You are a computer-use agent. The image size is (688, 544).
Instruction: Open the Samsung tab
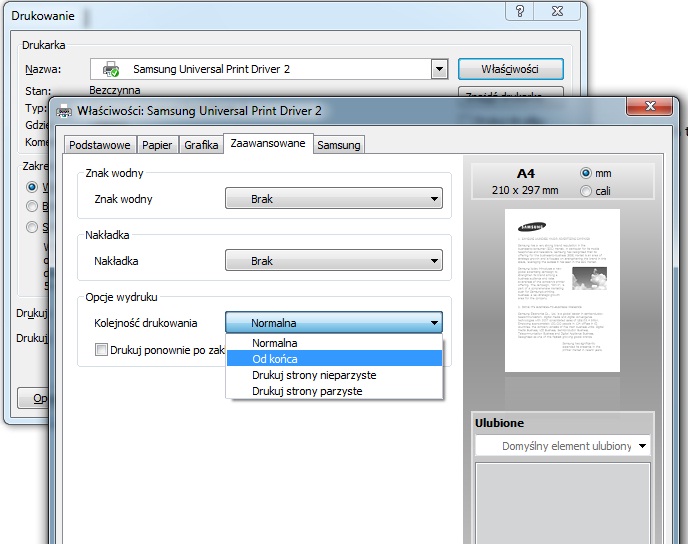(339, 145)
